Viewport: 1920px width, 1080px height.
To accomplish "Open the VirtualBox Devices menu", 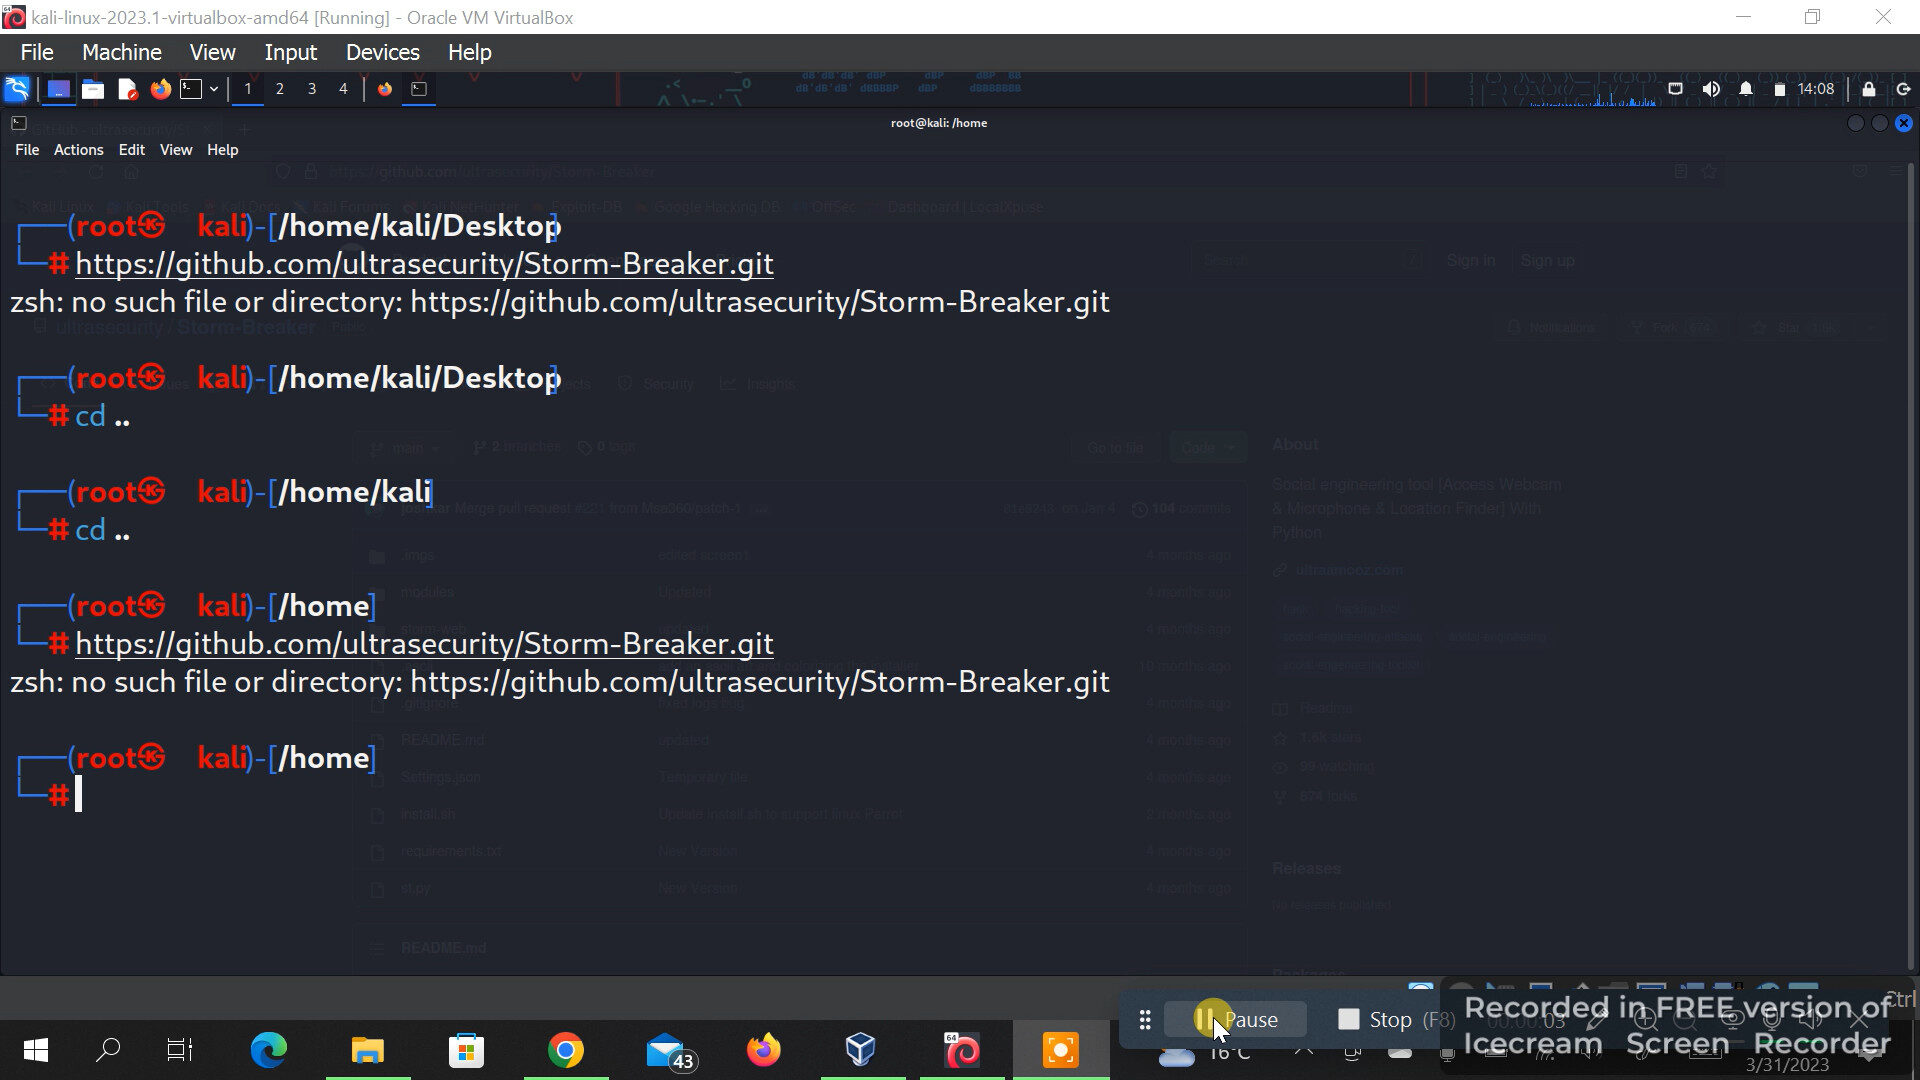I will coord(382,52).
